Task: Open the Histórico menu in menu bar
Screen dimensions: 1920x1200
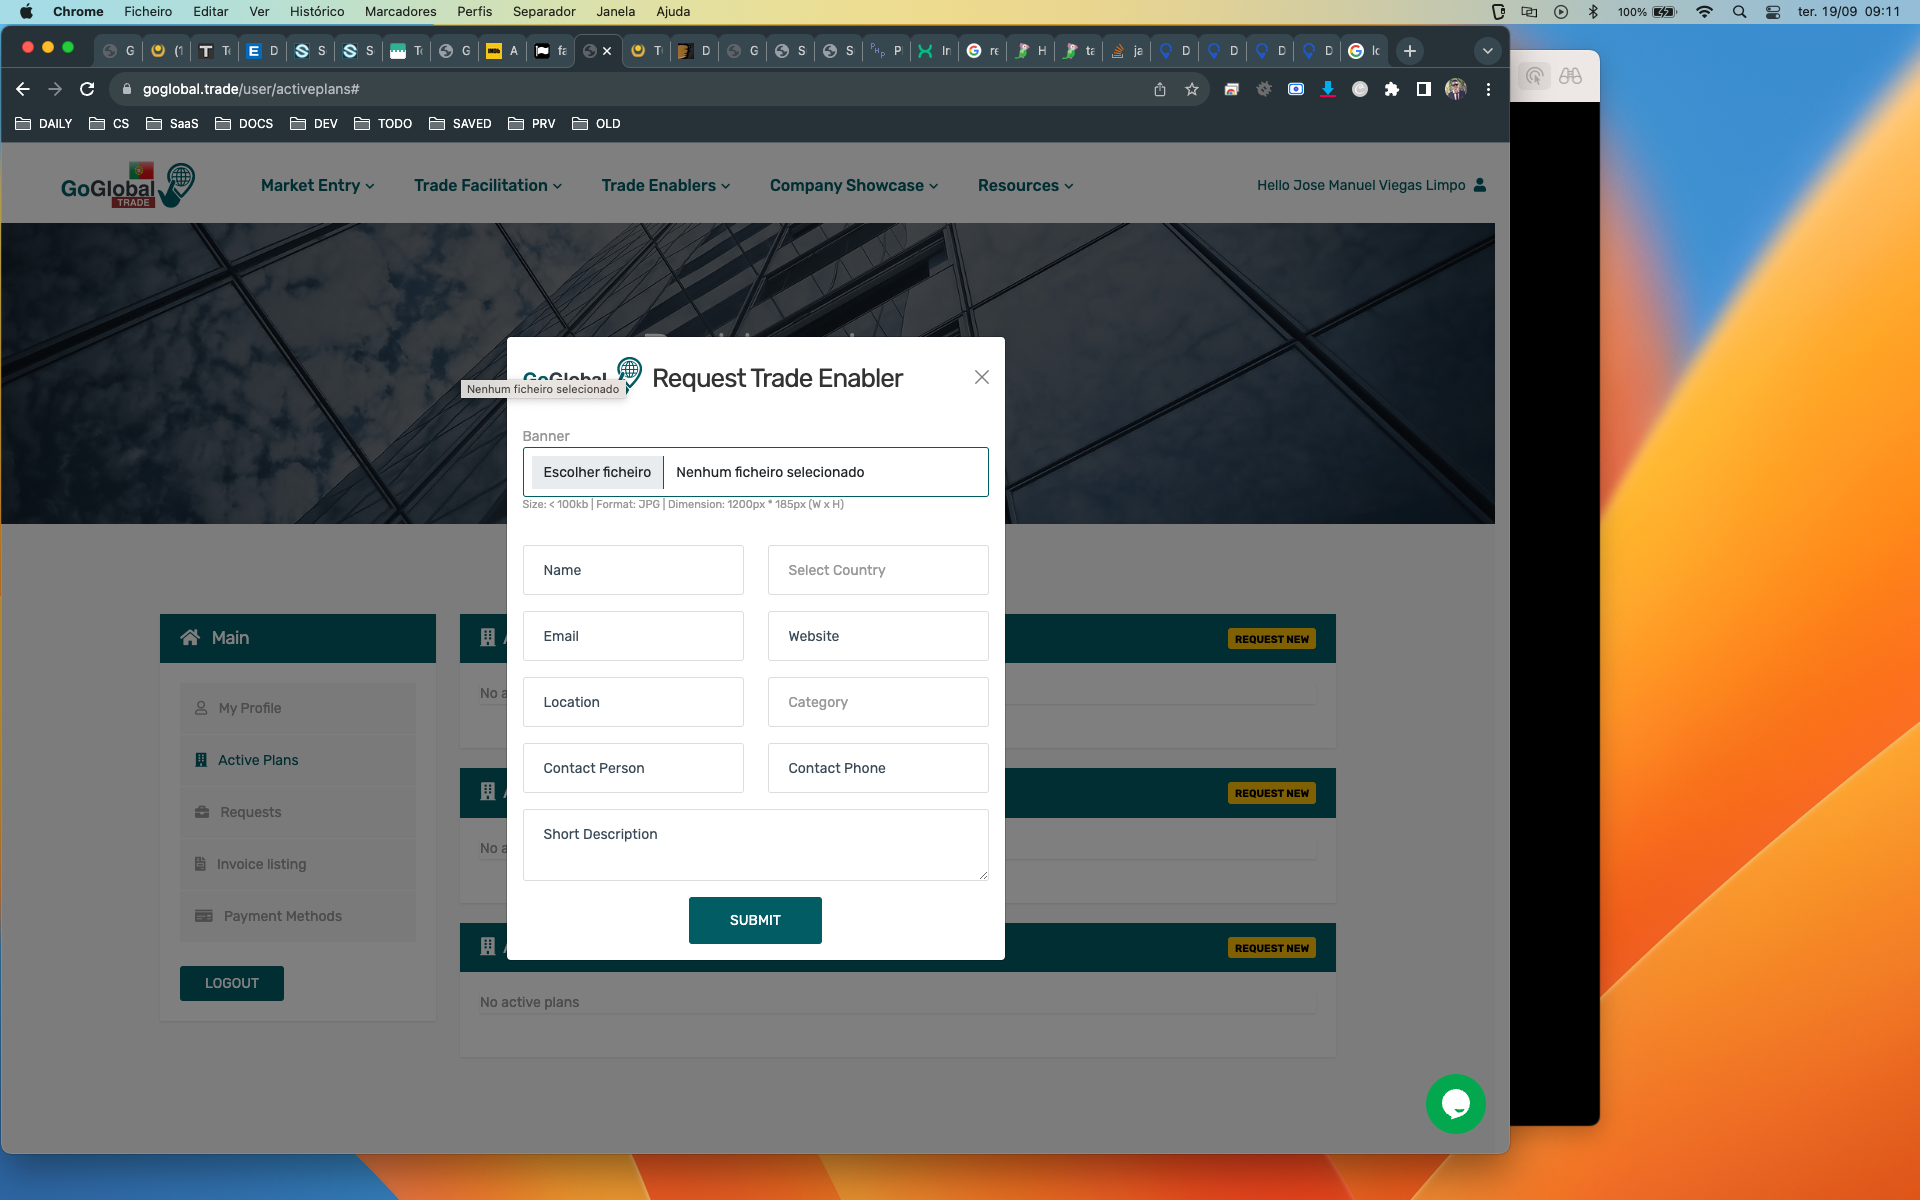Action: click(x=316, y=12)
